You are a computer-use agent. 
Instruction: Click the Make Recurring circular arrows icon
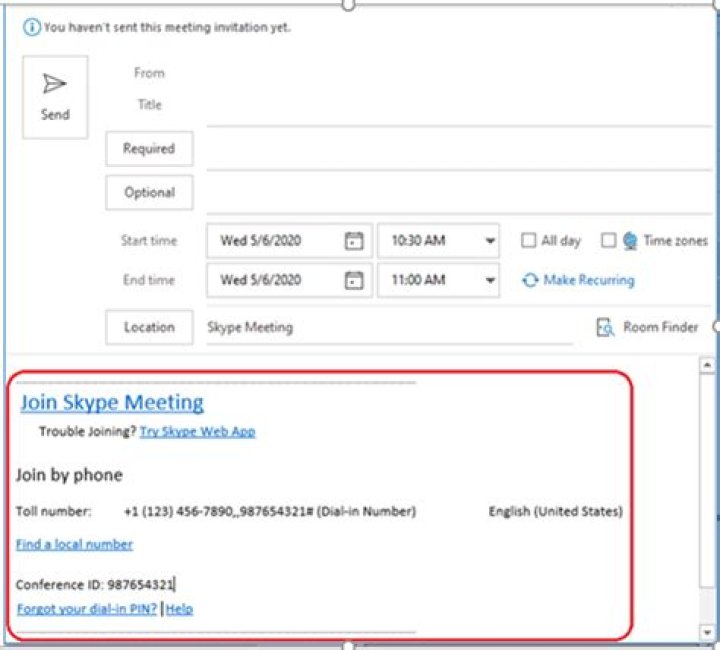(530, 280)
